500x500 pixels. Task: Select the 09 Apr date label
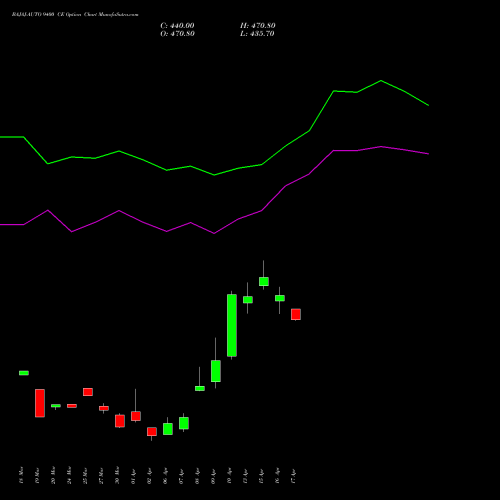click(213, 475)
